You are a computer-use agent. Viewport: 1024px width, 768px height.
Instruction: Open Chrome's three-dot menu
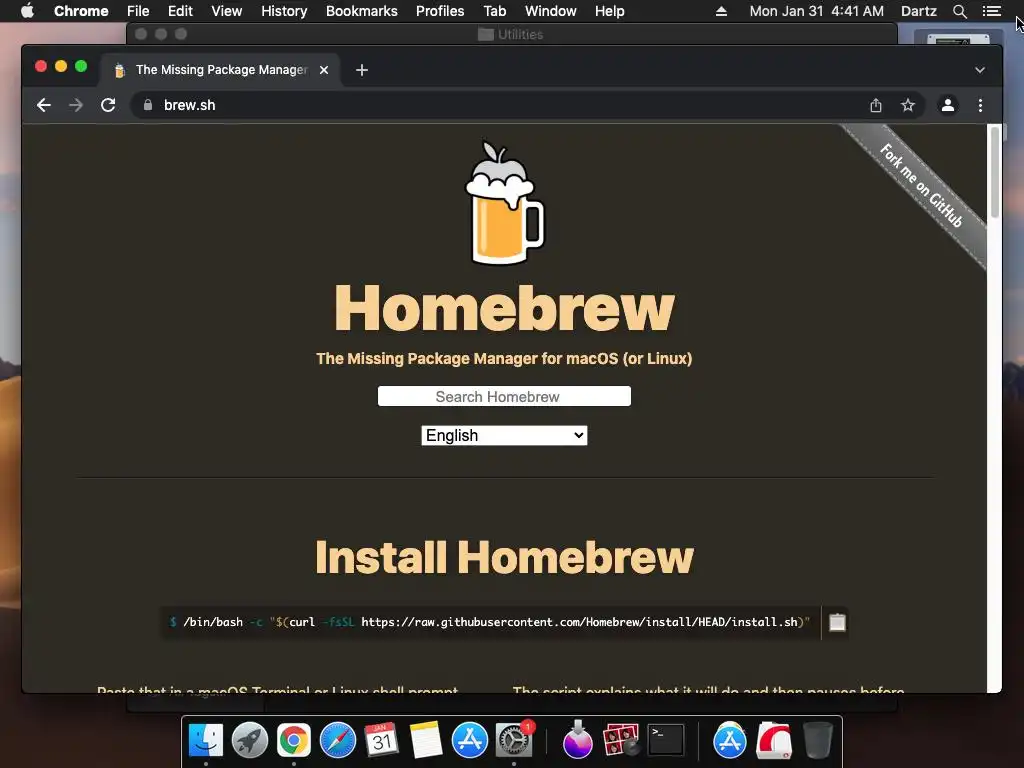[980, 105]
